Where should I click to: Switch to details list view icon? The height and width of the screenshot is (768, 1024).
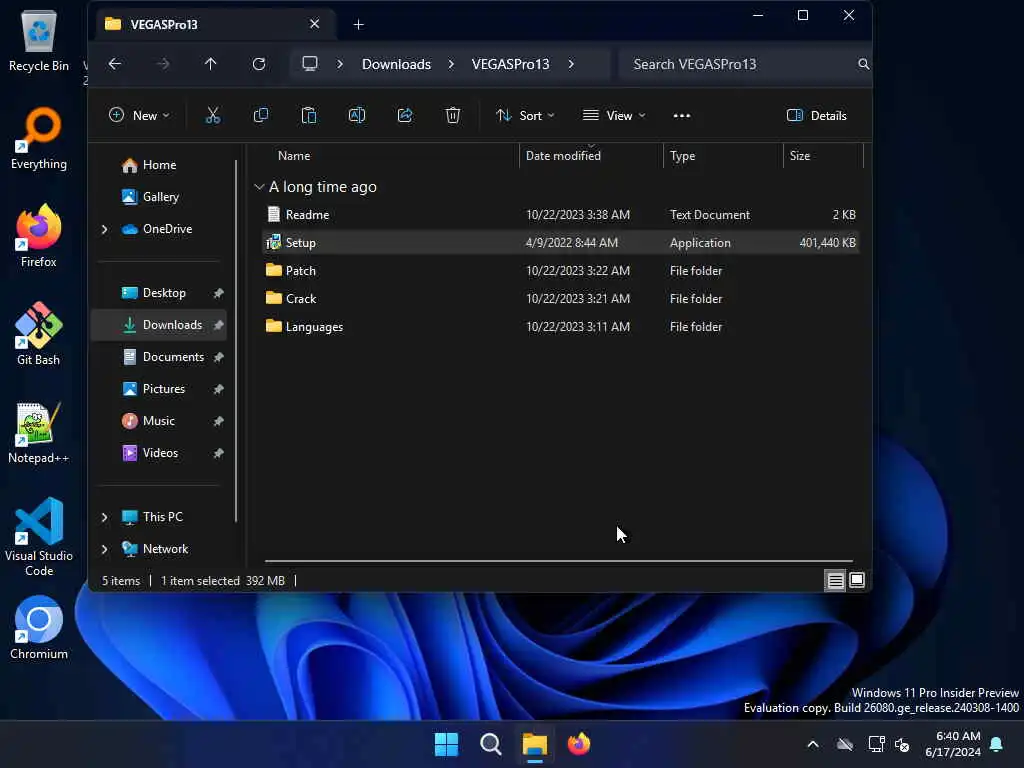click(835, 580)
